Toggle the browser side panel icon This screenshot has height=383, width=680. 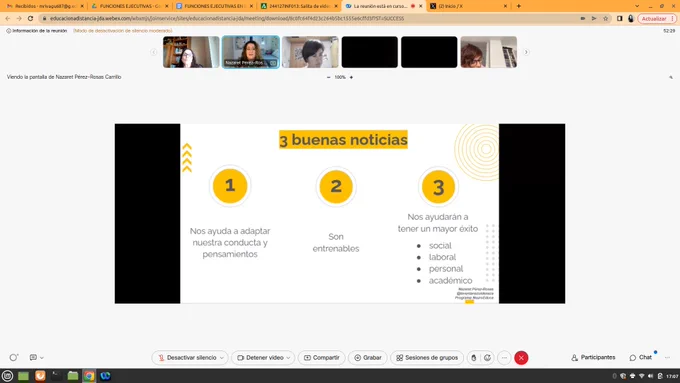click(620, 19)
